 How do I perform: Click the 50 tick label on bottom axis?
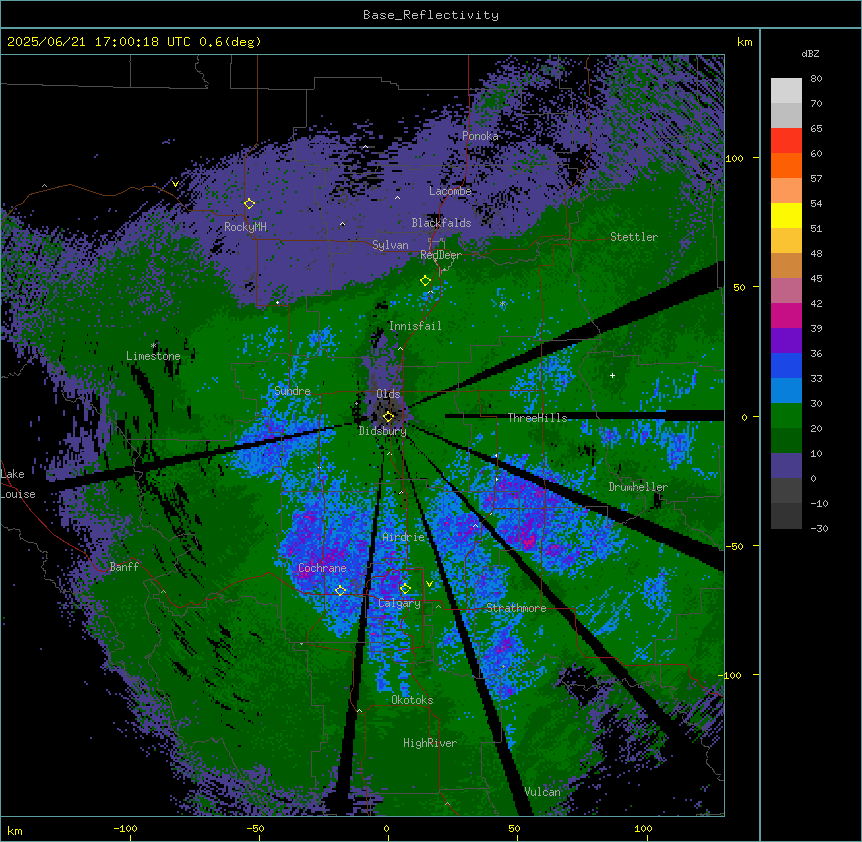pyautogui.click(x=514, y=828)
